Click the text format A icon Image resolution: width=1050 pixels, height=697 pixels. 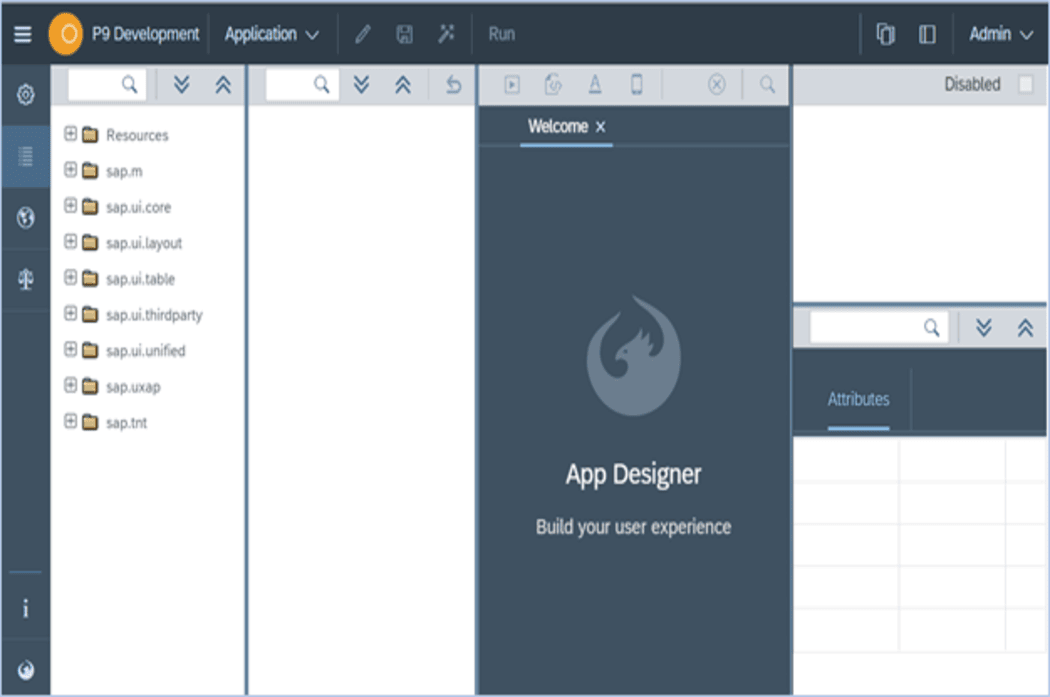pos(595,84)
